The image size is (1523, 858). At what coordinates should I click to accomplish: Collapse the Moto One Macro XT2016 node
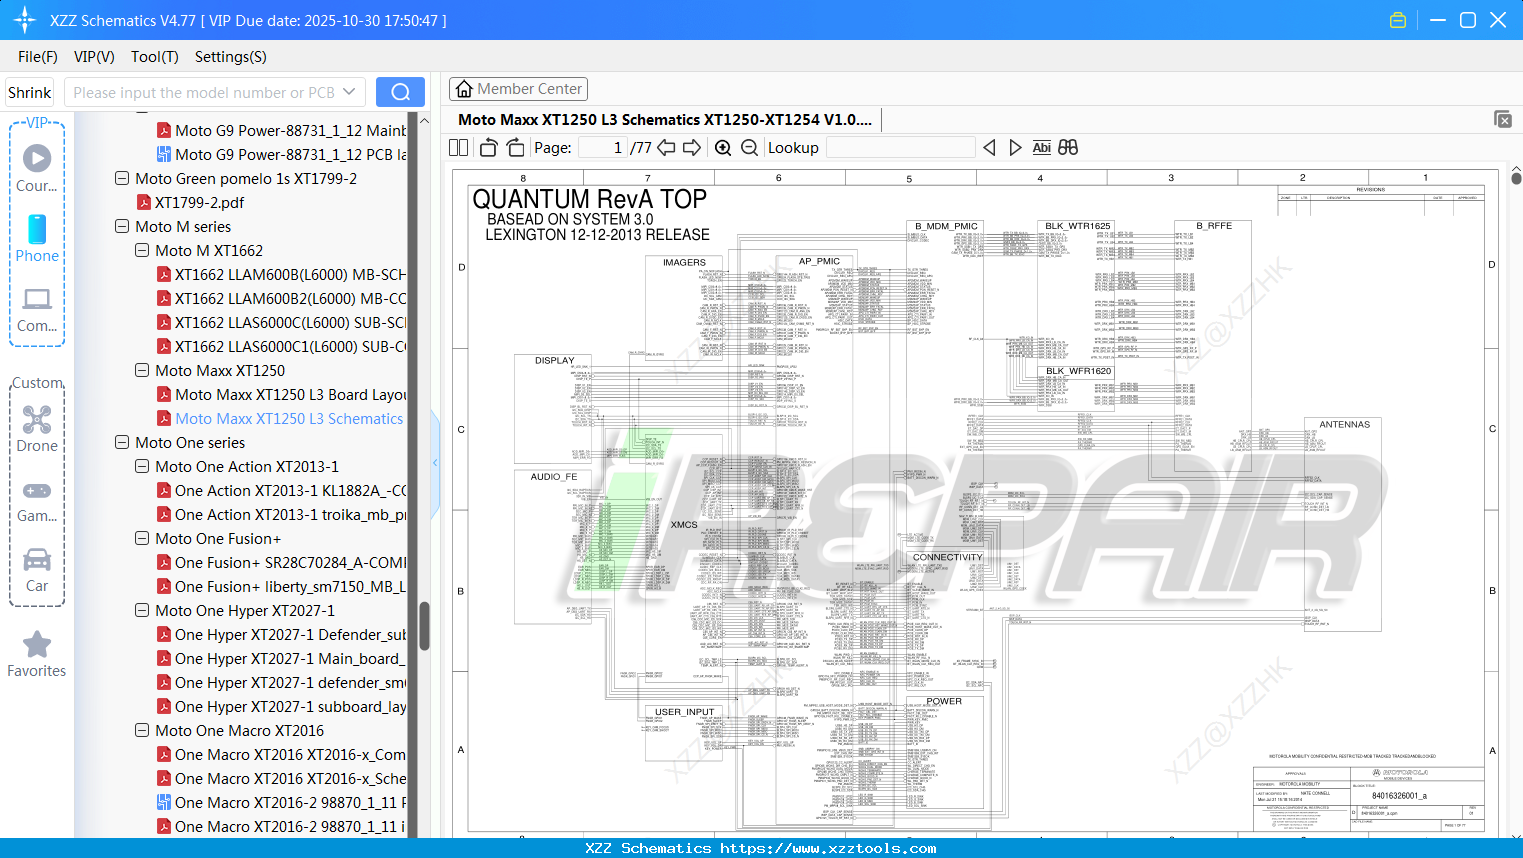pyautogui.click(x=141, y=730)
